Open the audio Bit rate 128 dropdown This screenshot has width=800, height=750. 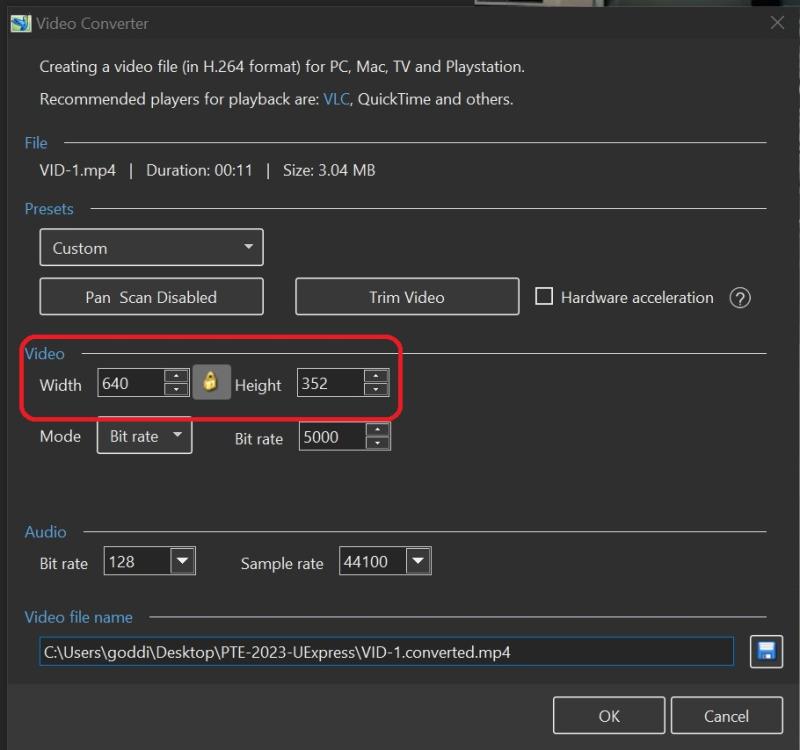[182, 562]
